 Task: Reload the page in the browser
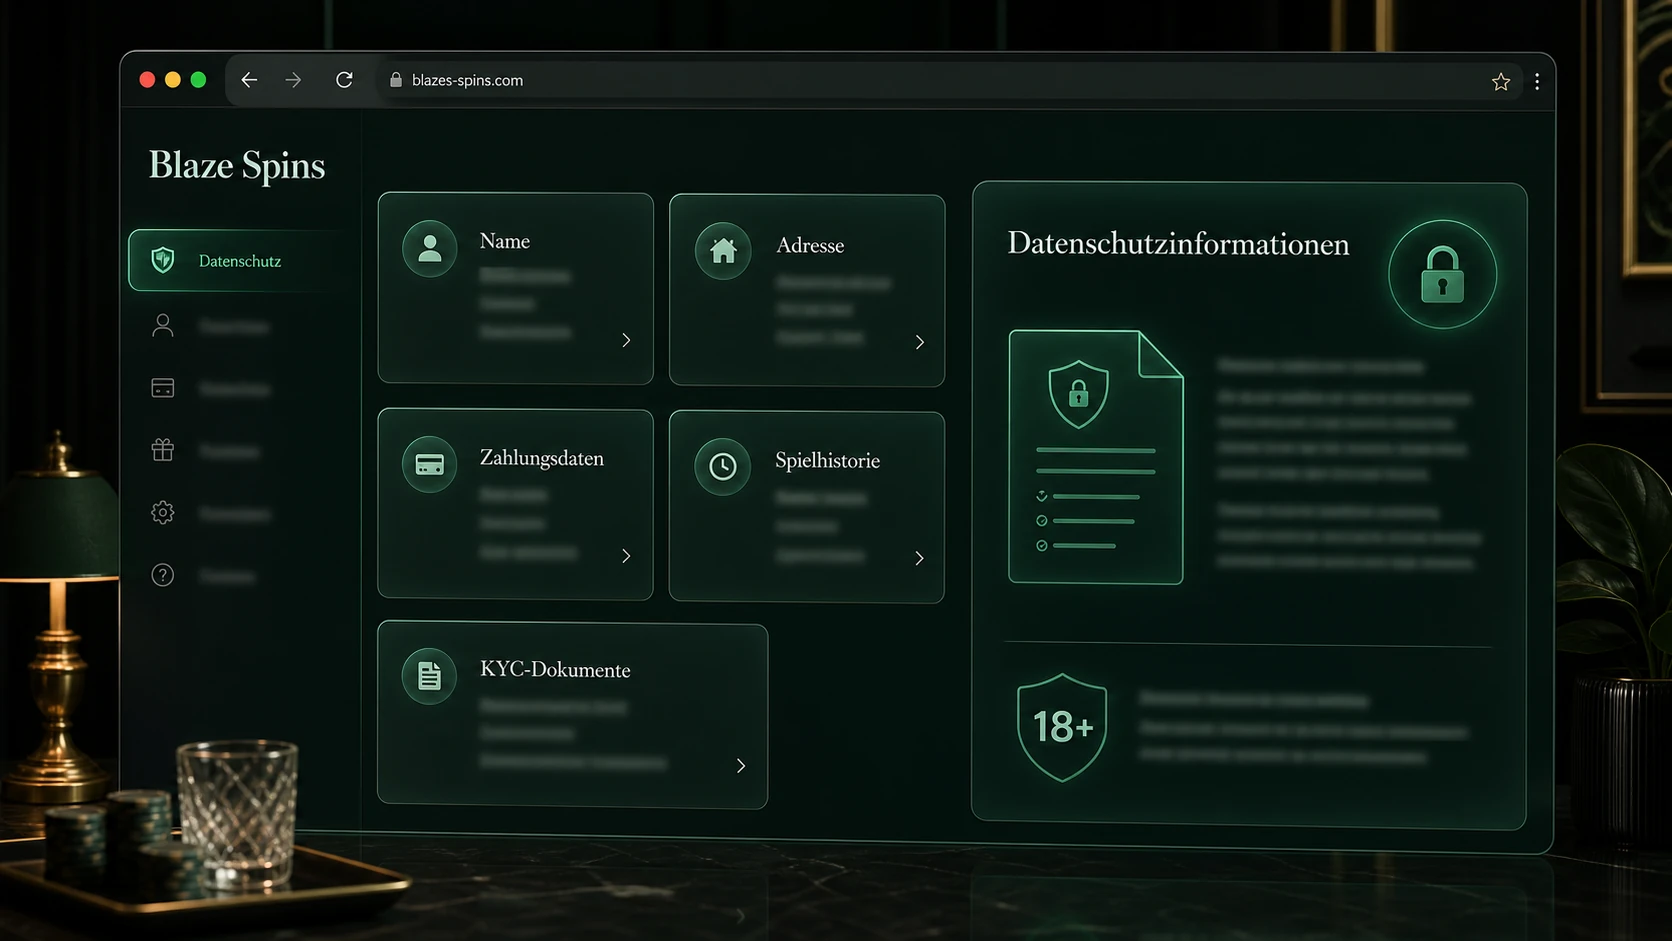344,80
